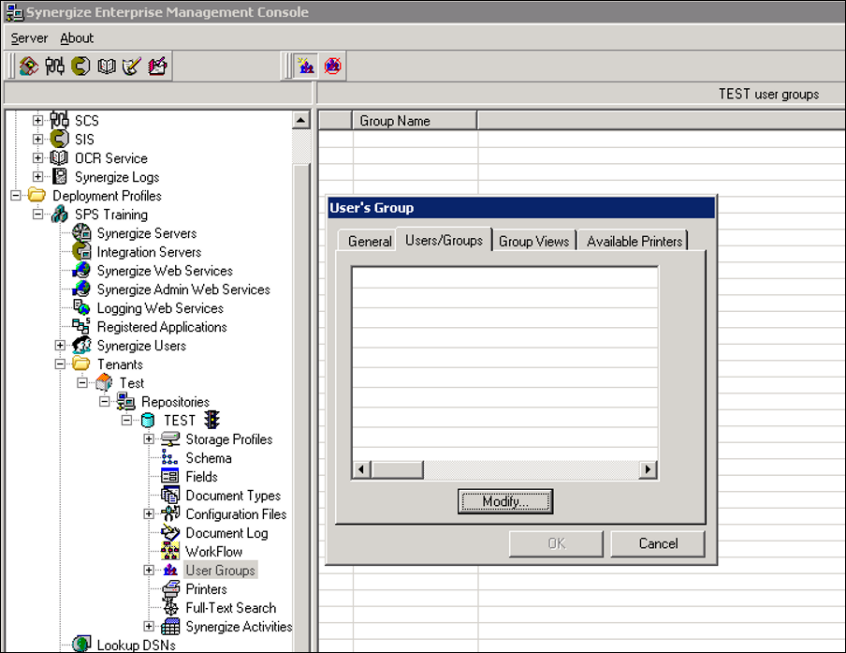Expand the Configuration Files node
Screen dimensions: 846x653
click(148, 514)
